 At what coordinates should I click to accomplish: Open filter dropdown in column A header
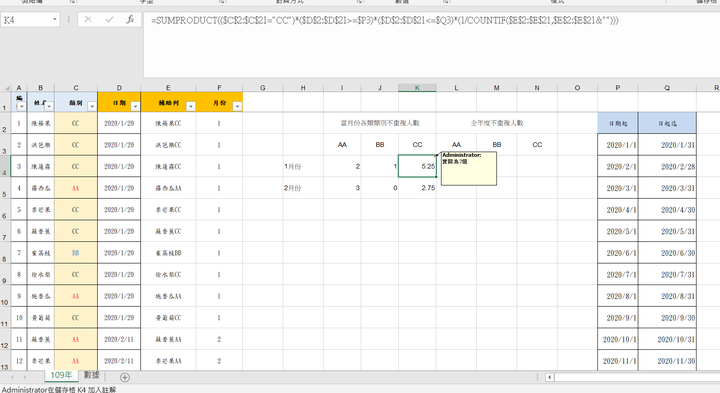click(x=22, y=107)
